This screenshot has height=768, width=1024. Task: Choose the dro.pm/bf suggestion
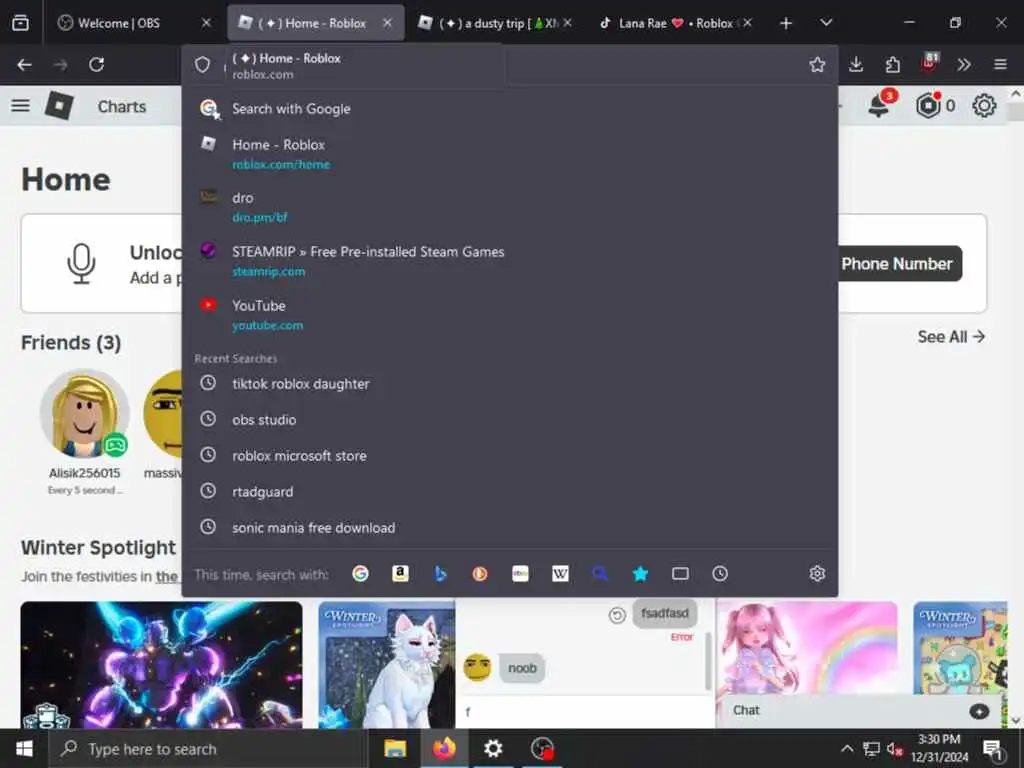coord(509,206)
